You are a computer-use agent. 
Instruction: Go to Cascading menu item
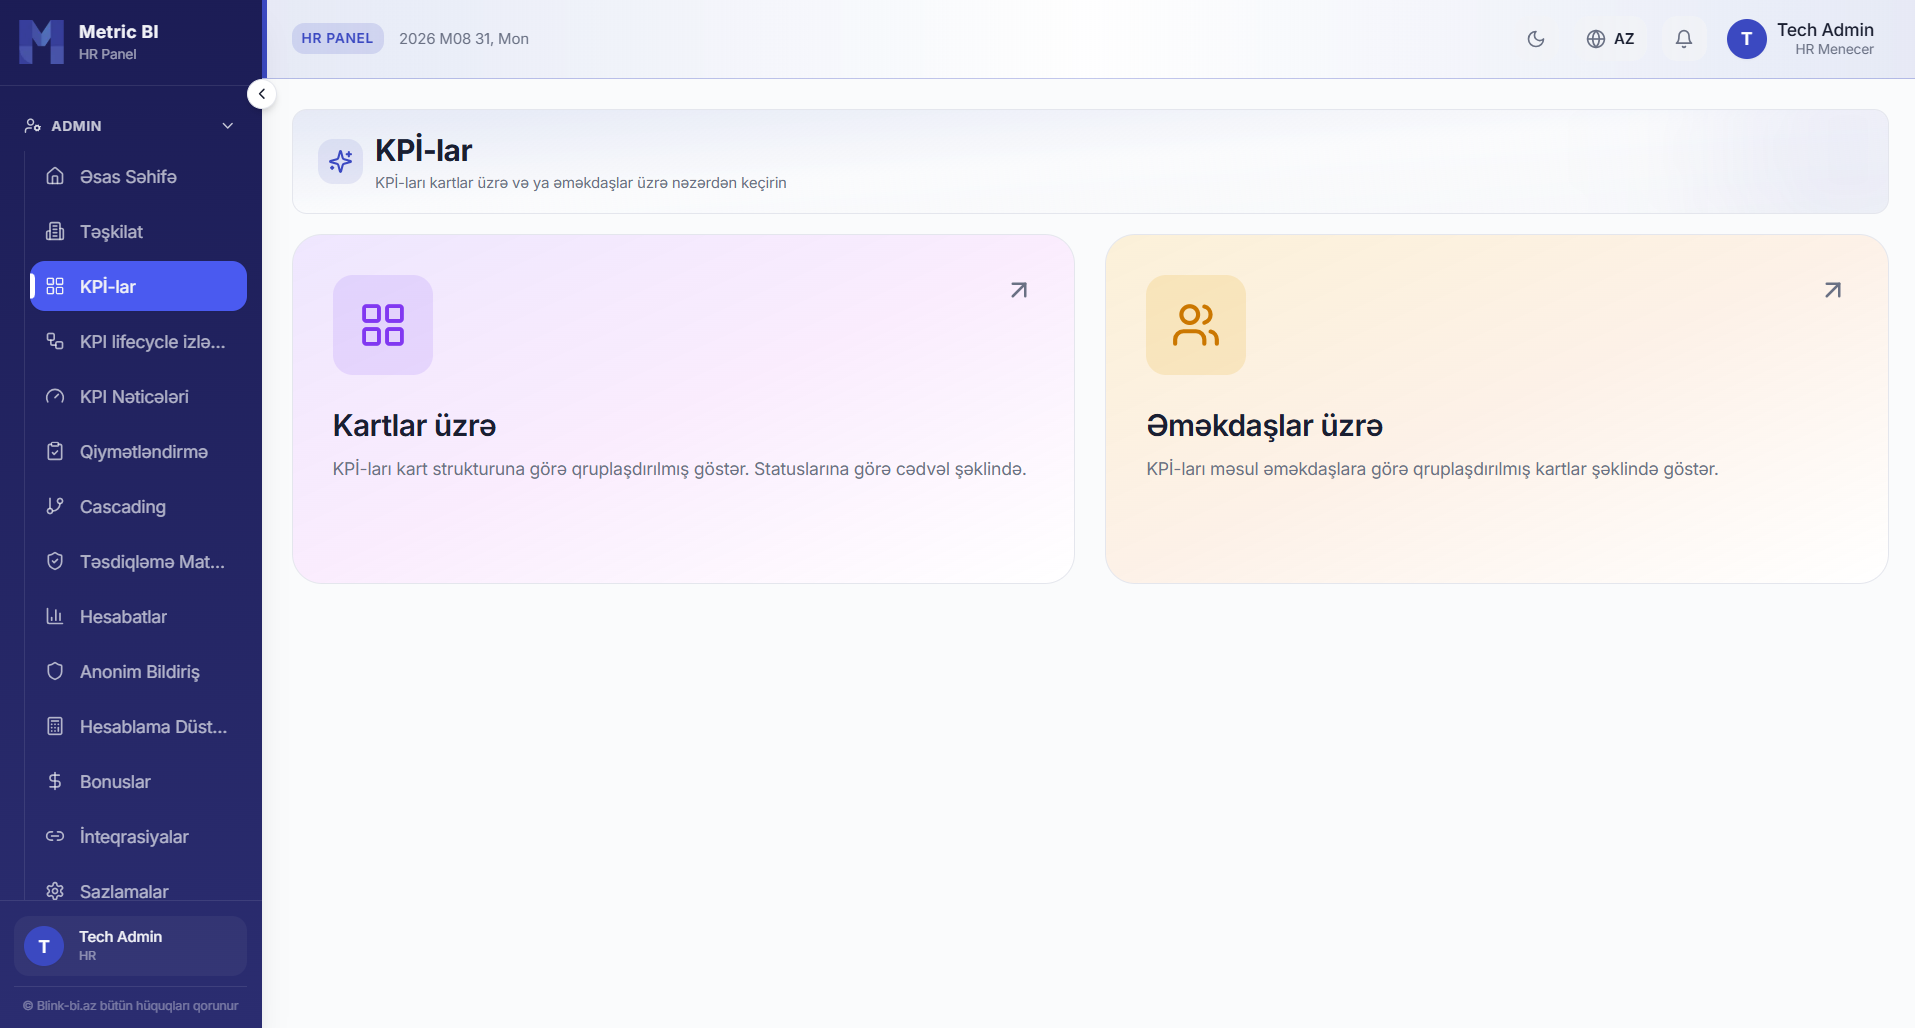coord(138,506)
